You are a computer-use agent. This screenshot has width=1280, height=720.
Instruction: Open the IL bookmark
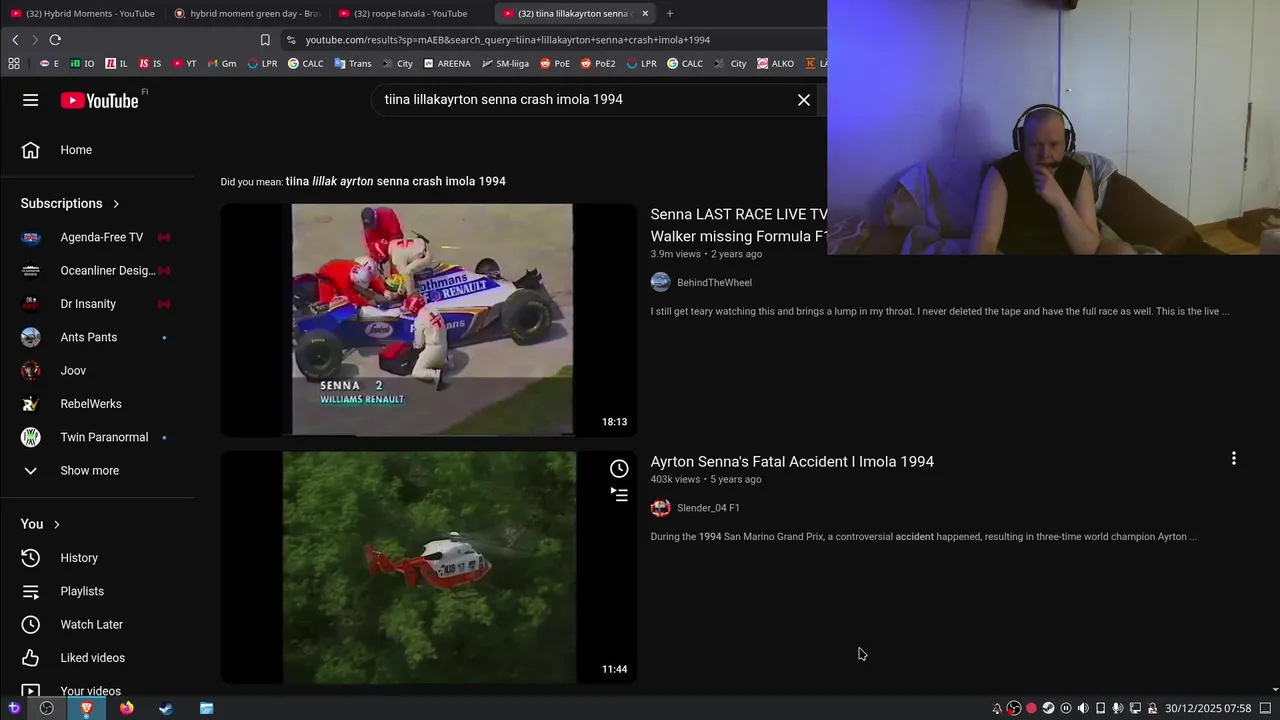116,63
